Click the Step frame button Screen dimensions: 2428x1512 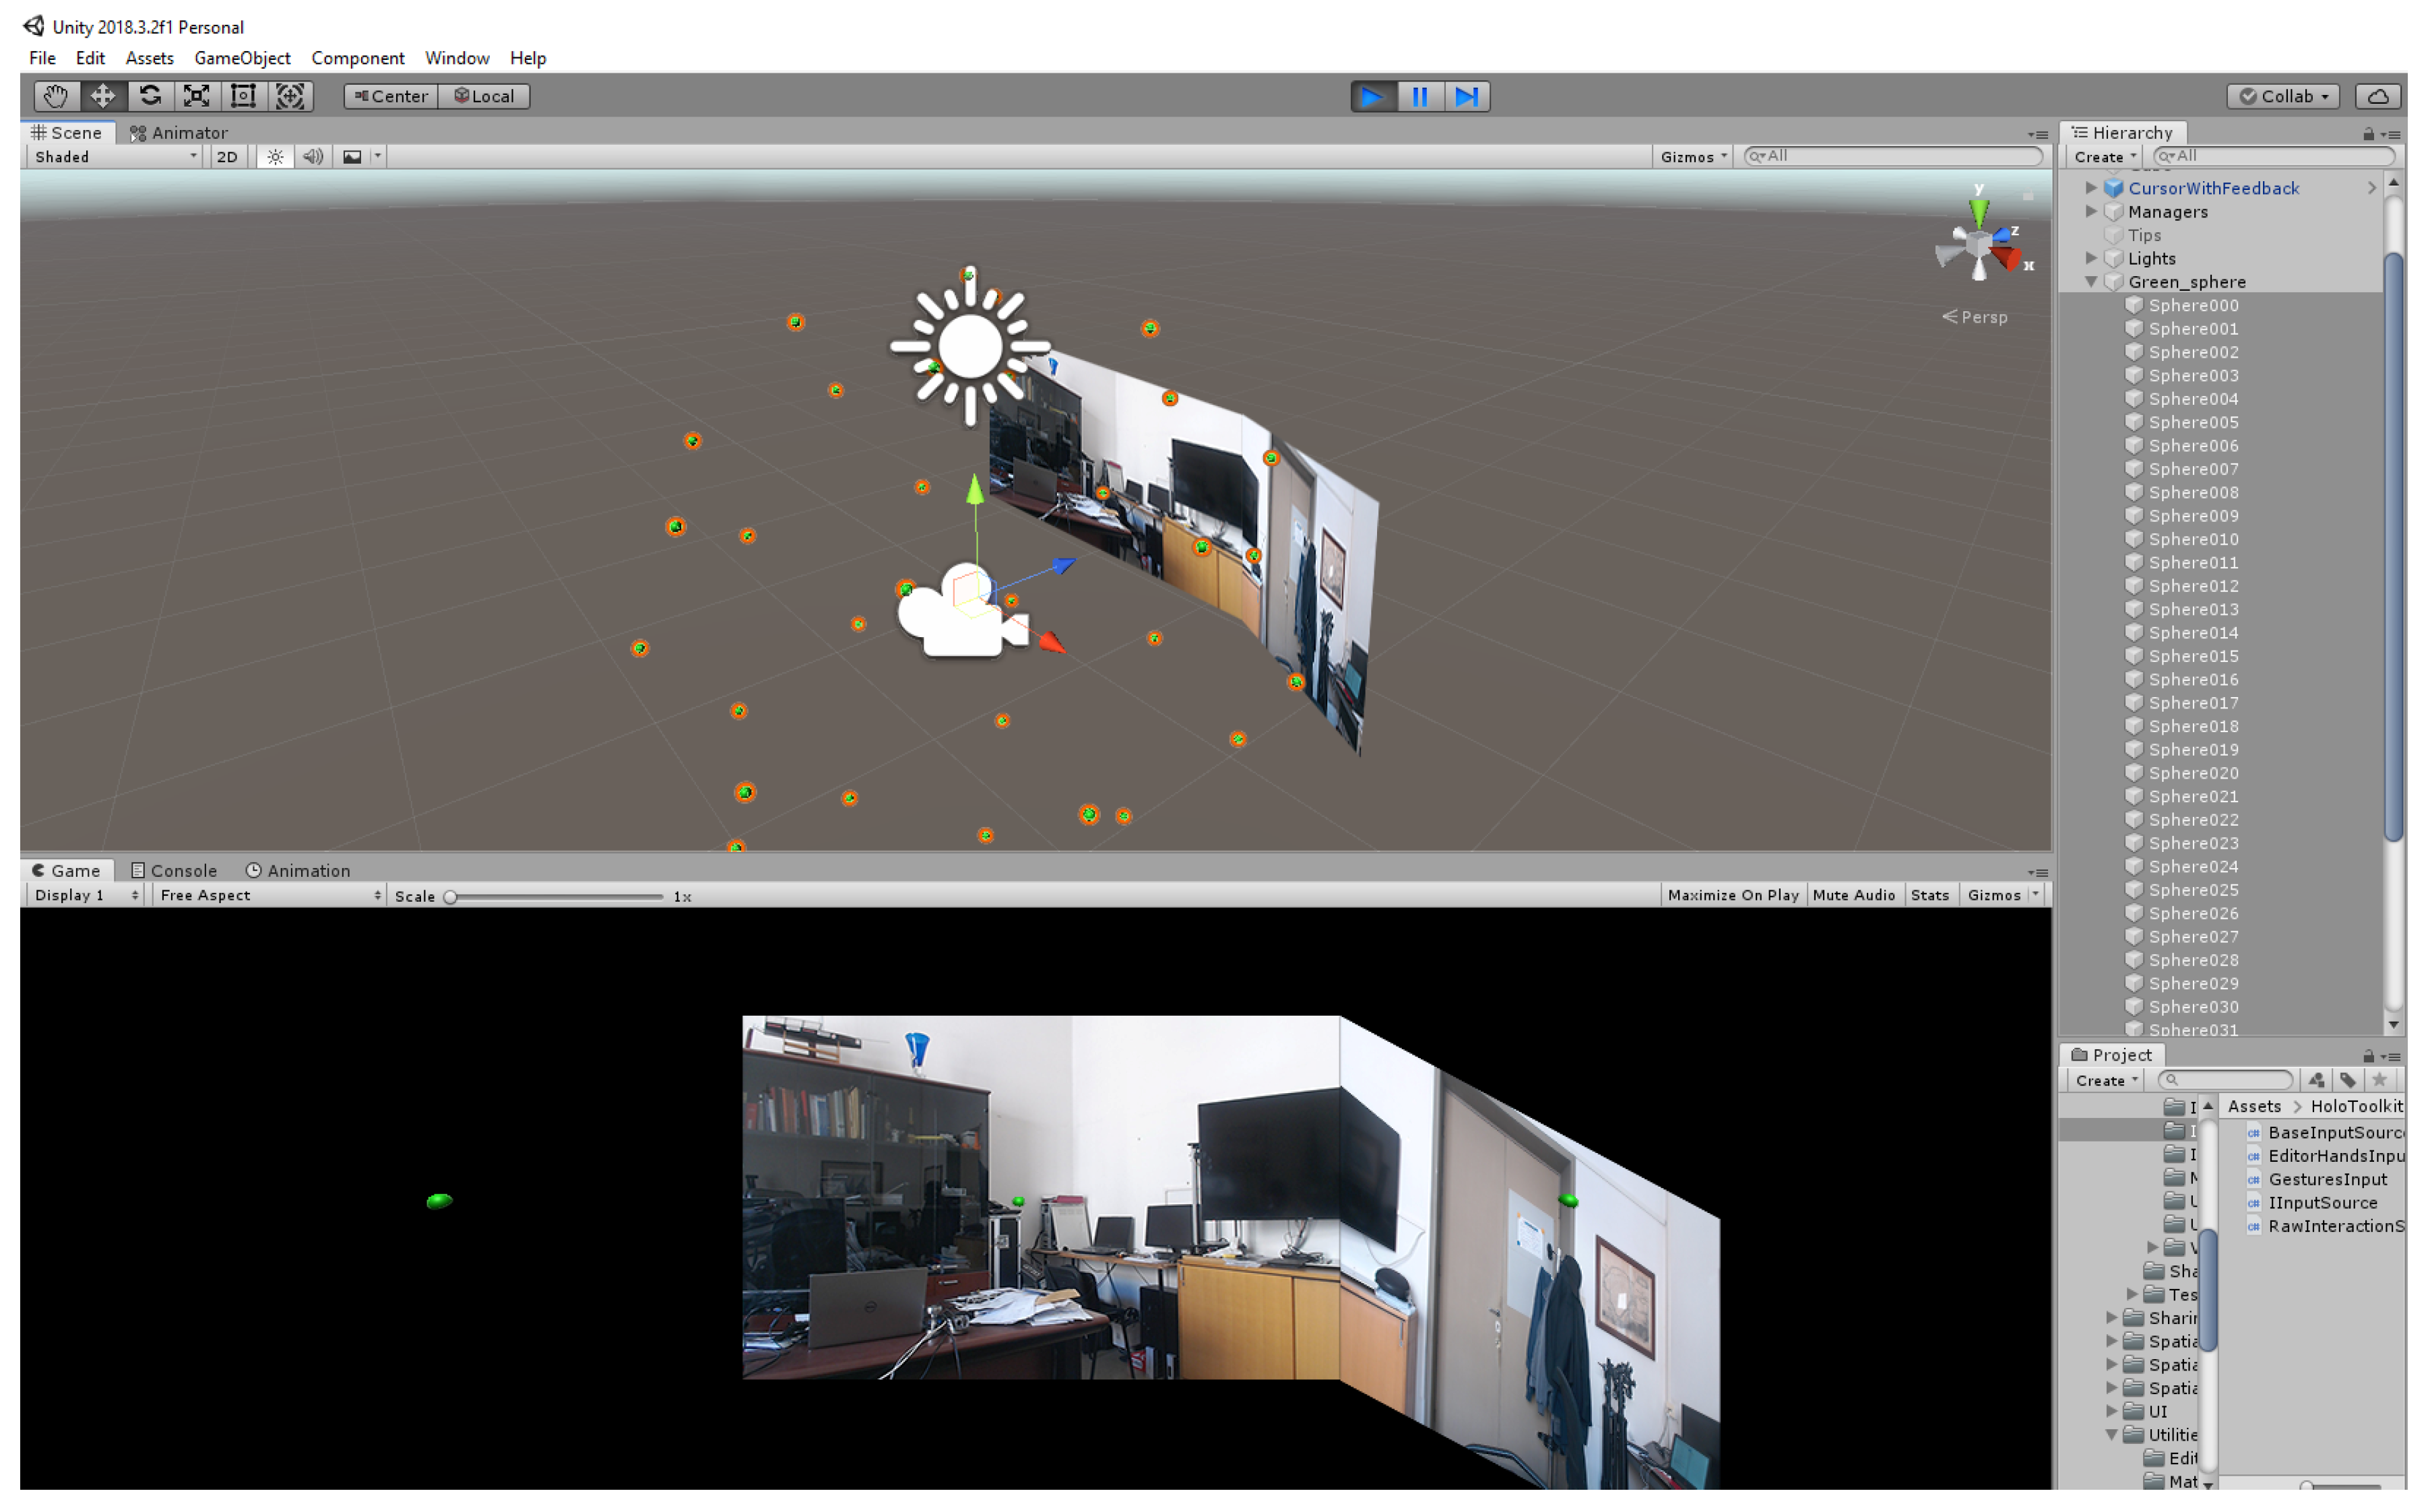pos(1466,96)
